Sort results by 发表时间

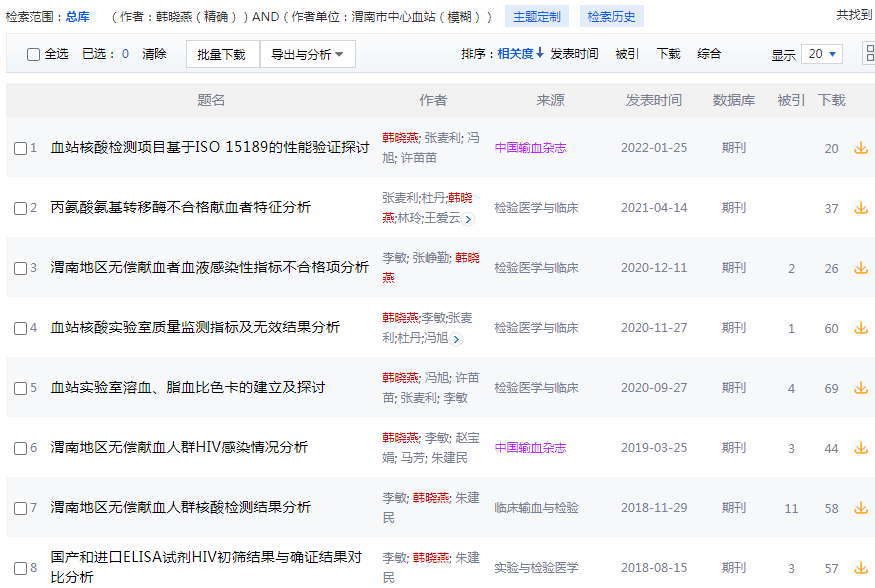tap(574, 54)
